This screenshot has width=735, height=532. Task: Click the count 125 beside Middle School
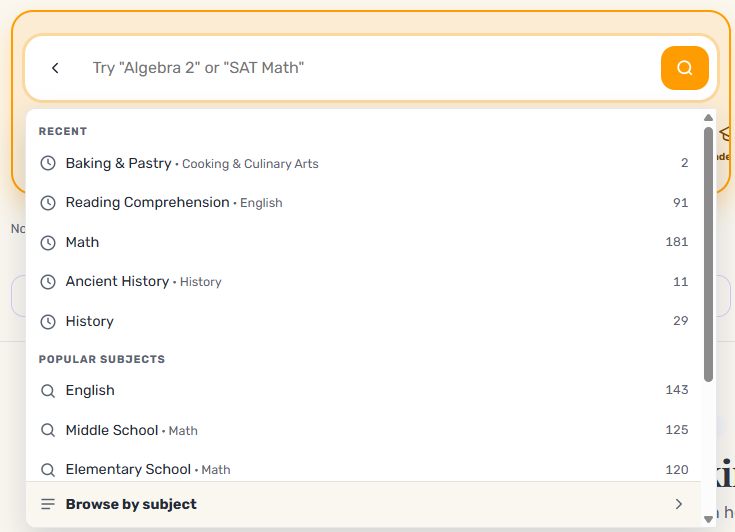(x=677, y=430)
